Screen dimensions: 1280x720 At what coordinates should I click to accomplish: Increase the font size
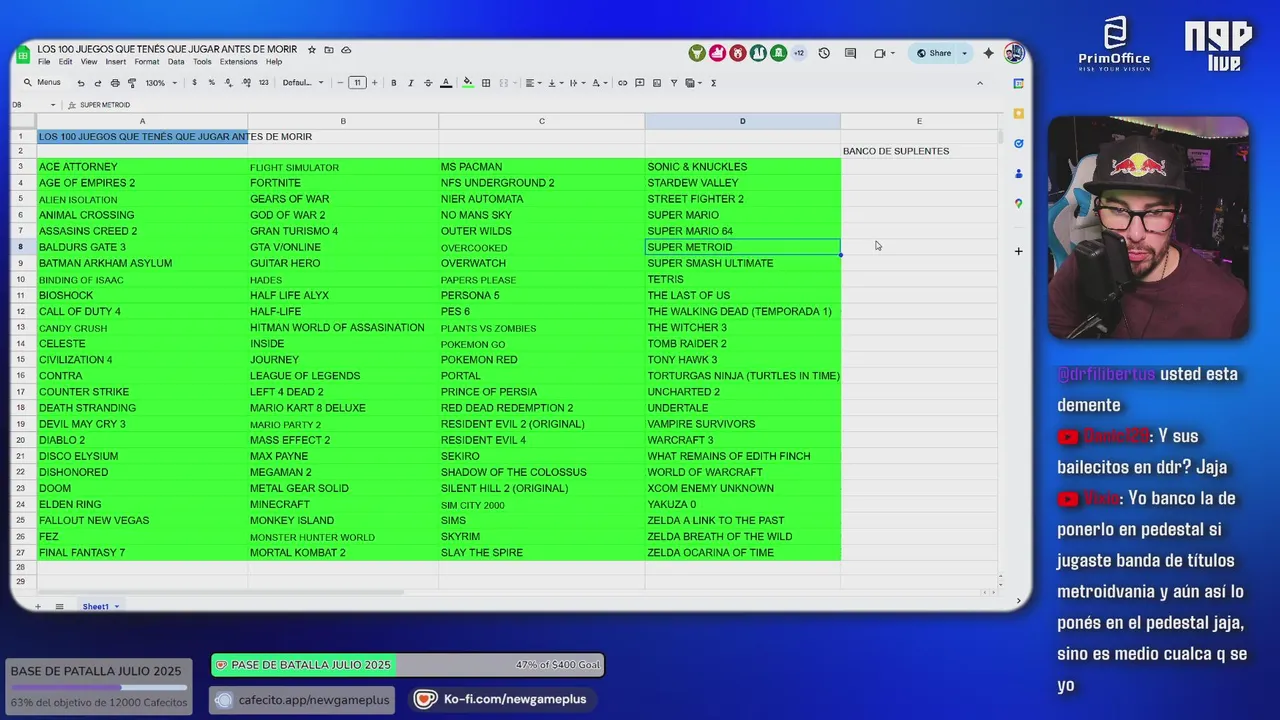click(x=374, y=83)
